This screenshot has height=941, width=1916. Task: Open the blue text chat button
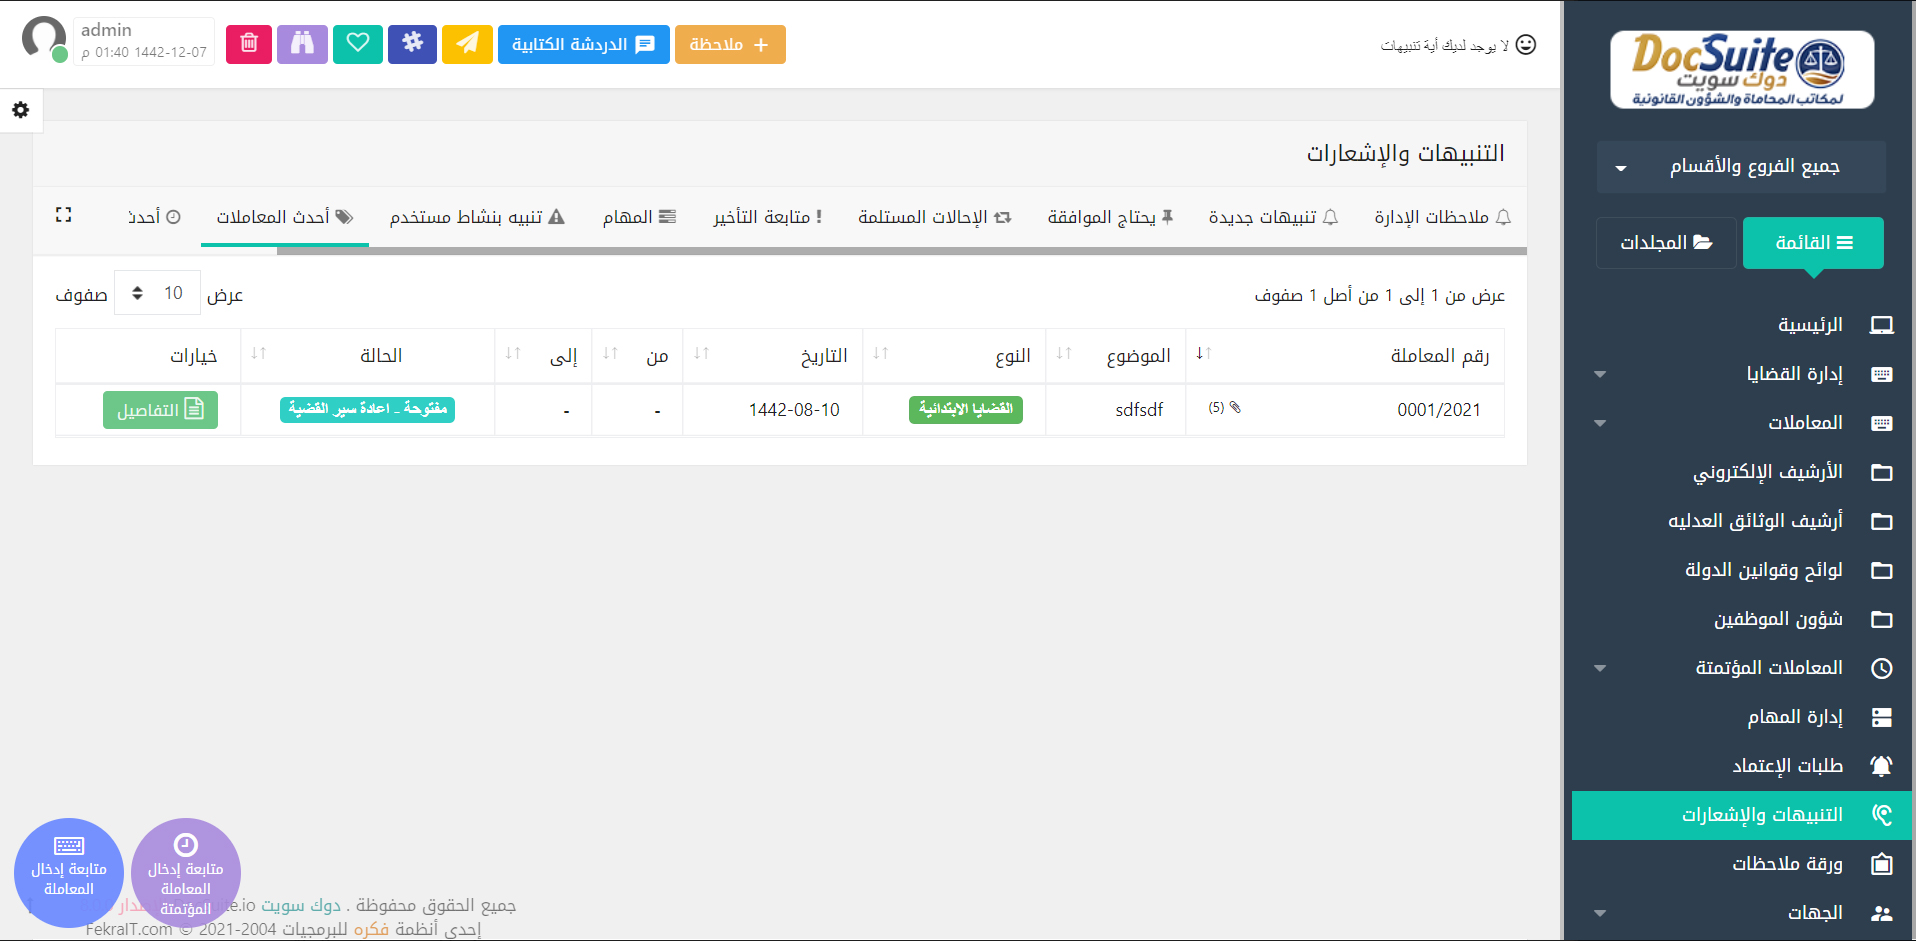tap(583, 45)
